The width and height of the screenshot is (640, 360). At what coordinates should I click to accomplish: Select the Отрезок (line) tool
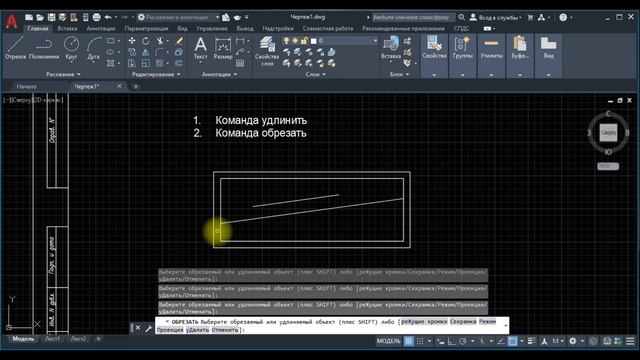(x=16, y=48)
